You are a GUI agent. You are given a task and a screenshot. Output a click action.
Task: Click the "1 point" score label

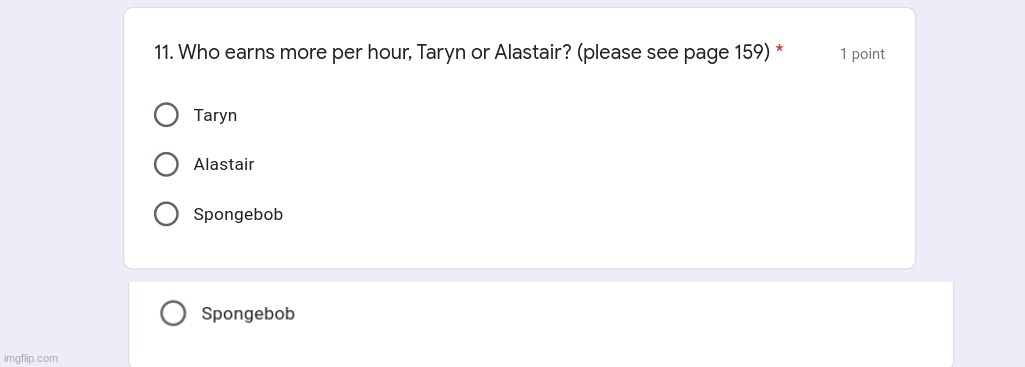pos(862,54)
